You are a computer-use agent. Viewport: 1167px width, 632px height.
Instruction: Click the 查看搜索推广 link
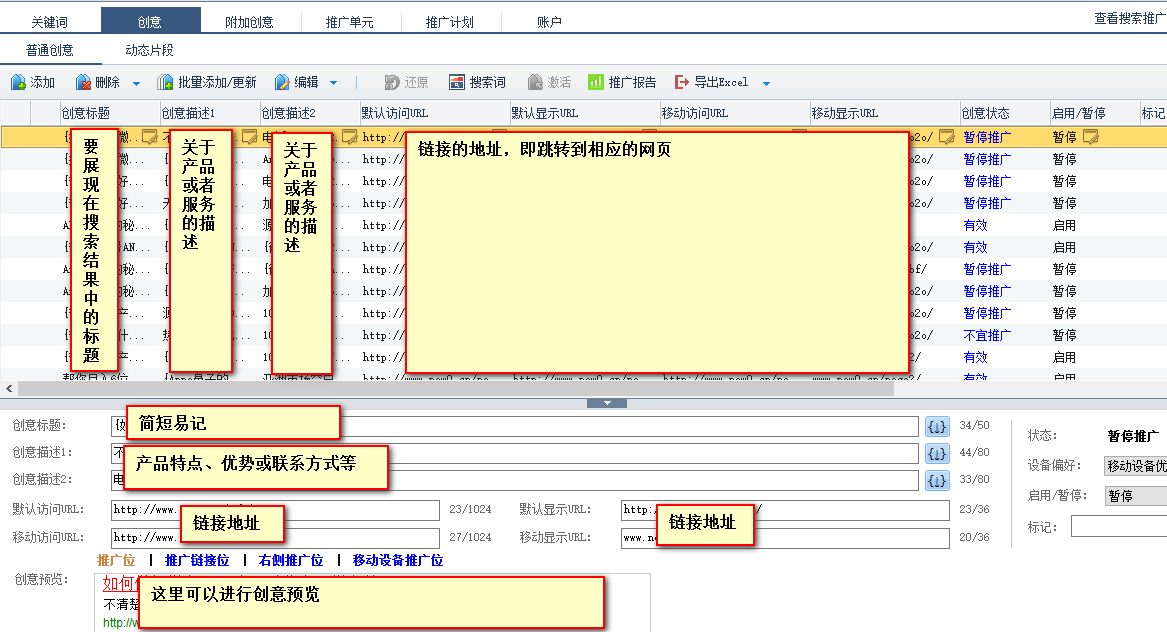pos(1130,18)
